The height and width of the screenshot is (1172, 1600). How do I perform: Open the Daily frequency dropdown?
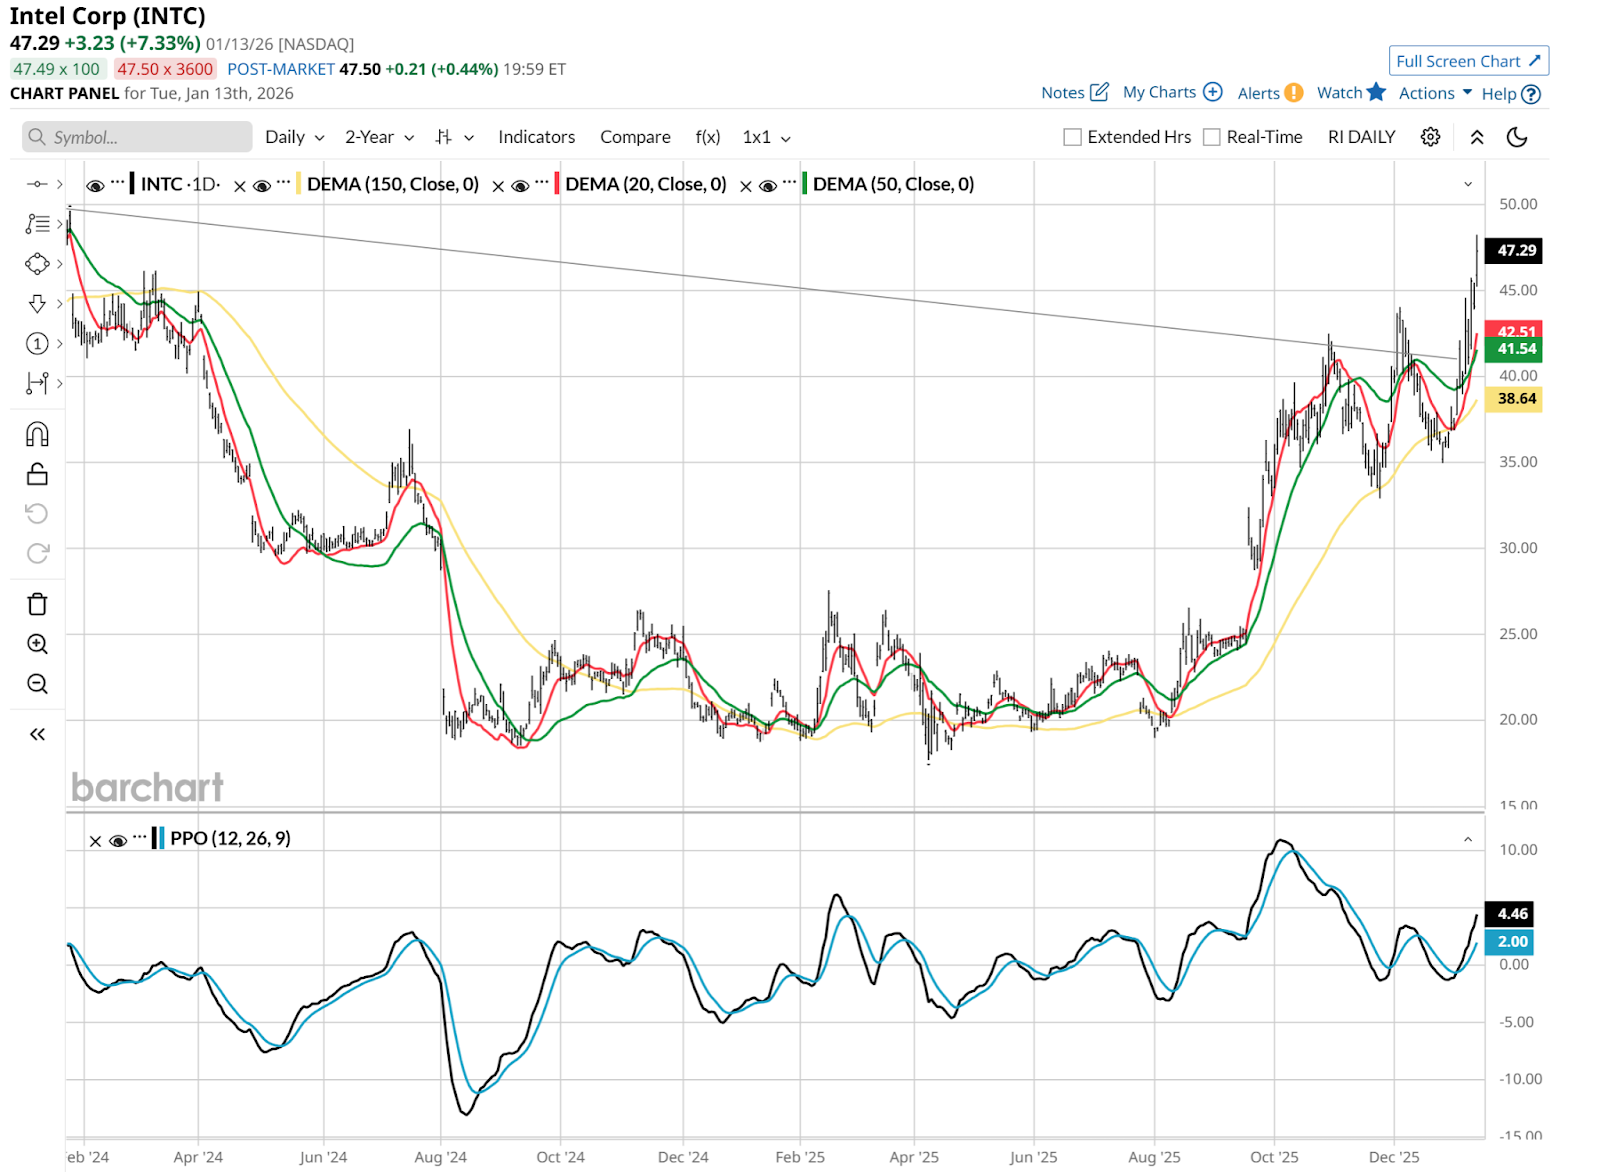click(294, 137)
